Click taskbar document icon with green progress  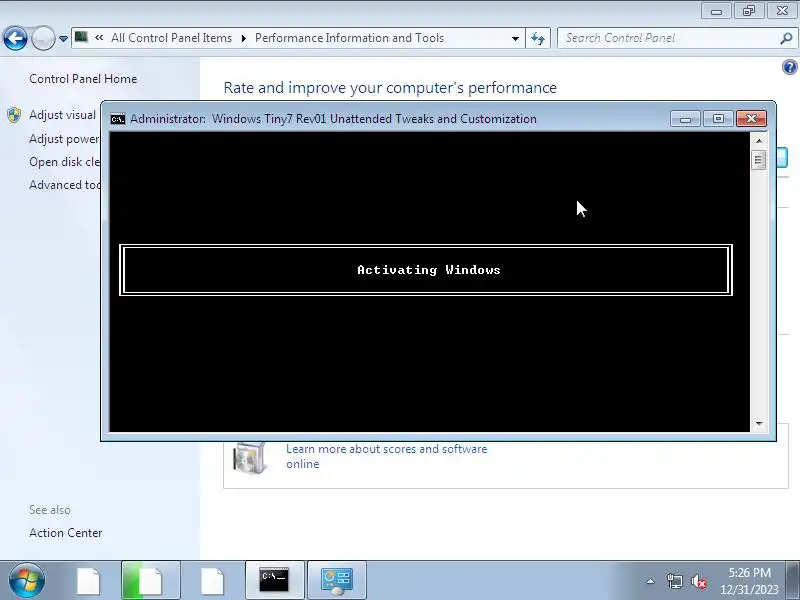(151, 580)
